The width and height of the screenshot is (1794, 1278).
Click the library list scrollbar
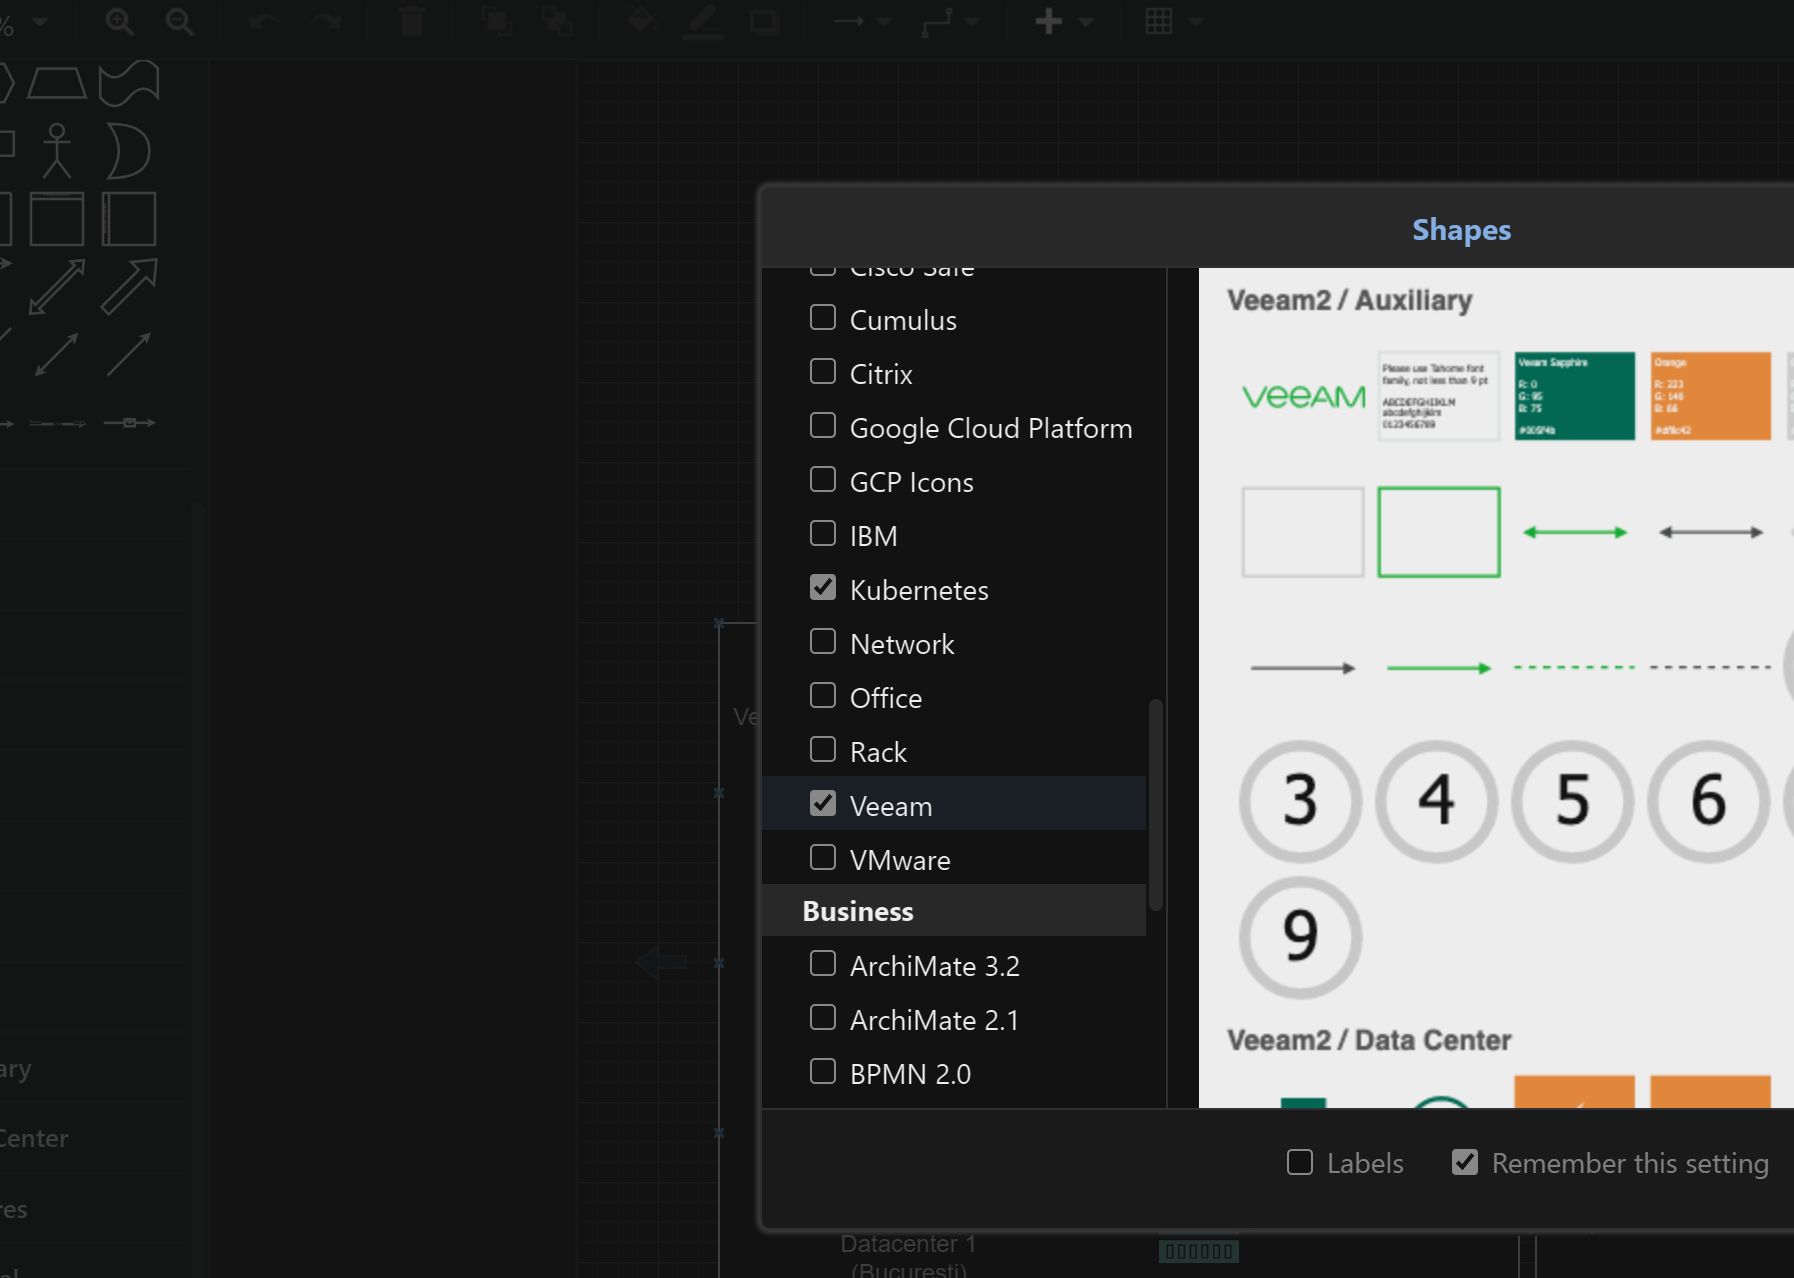[1156, 804]
